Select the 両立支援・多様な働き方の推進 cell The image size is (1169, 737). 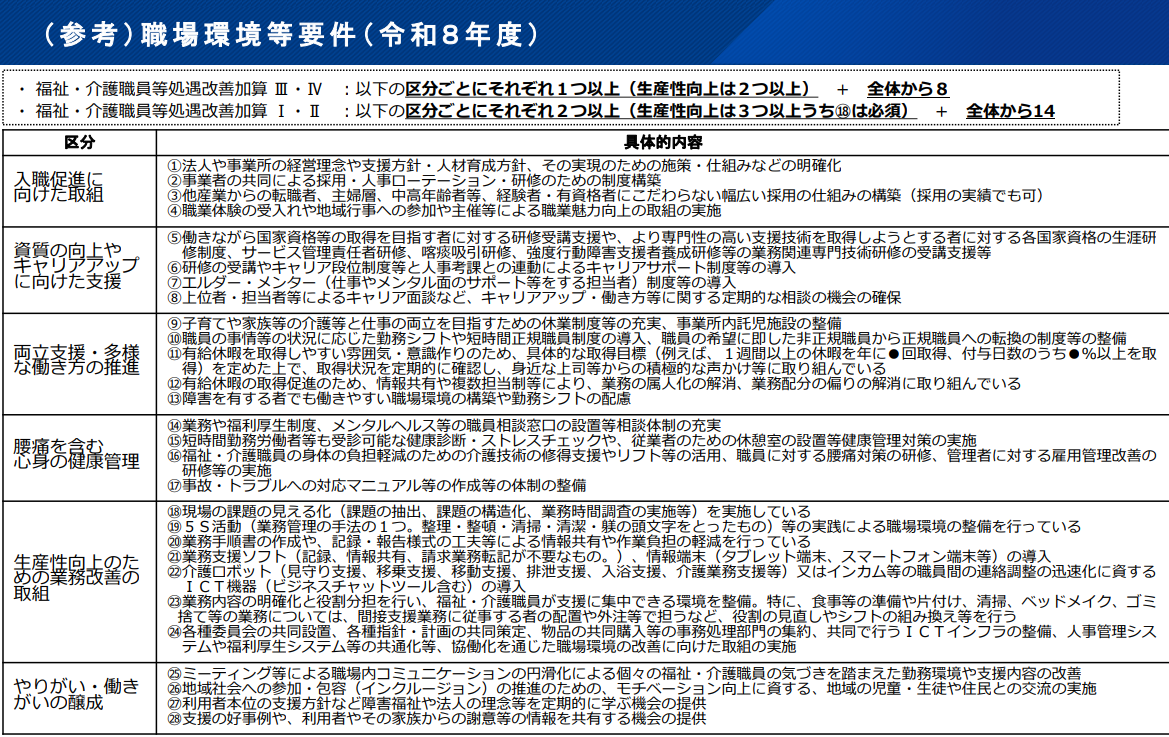coord(76,362)
